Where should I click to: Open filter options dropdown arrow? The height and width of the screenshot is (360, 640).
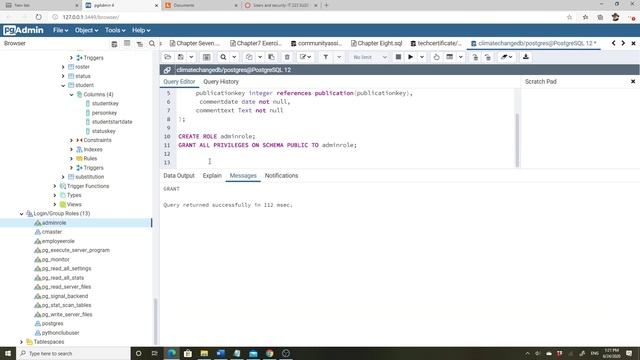click(339, 57)
